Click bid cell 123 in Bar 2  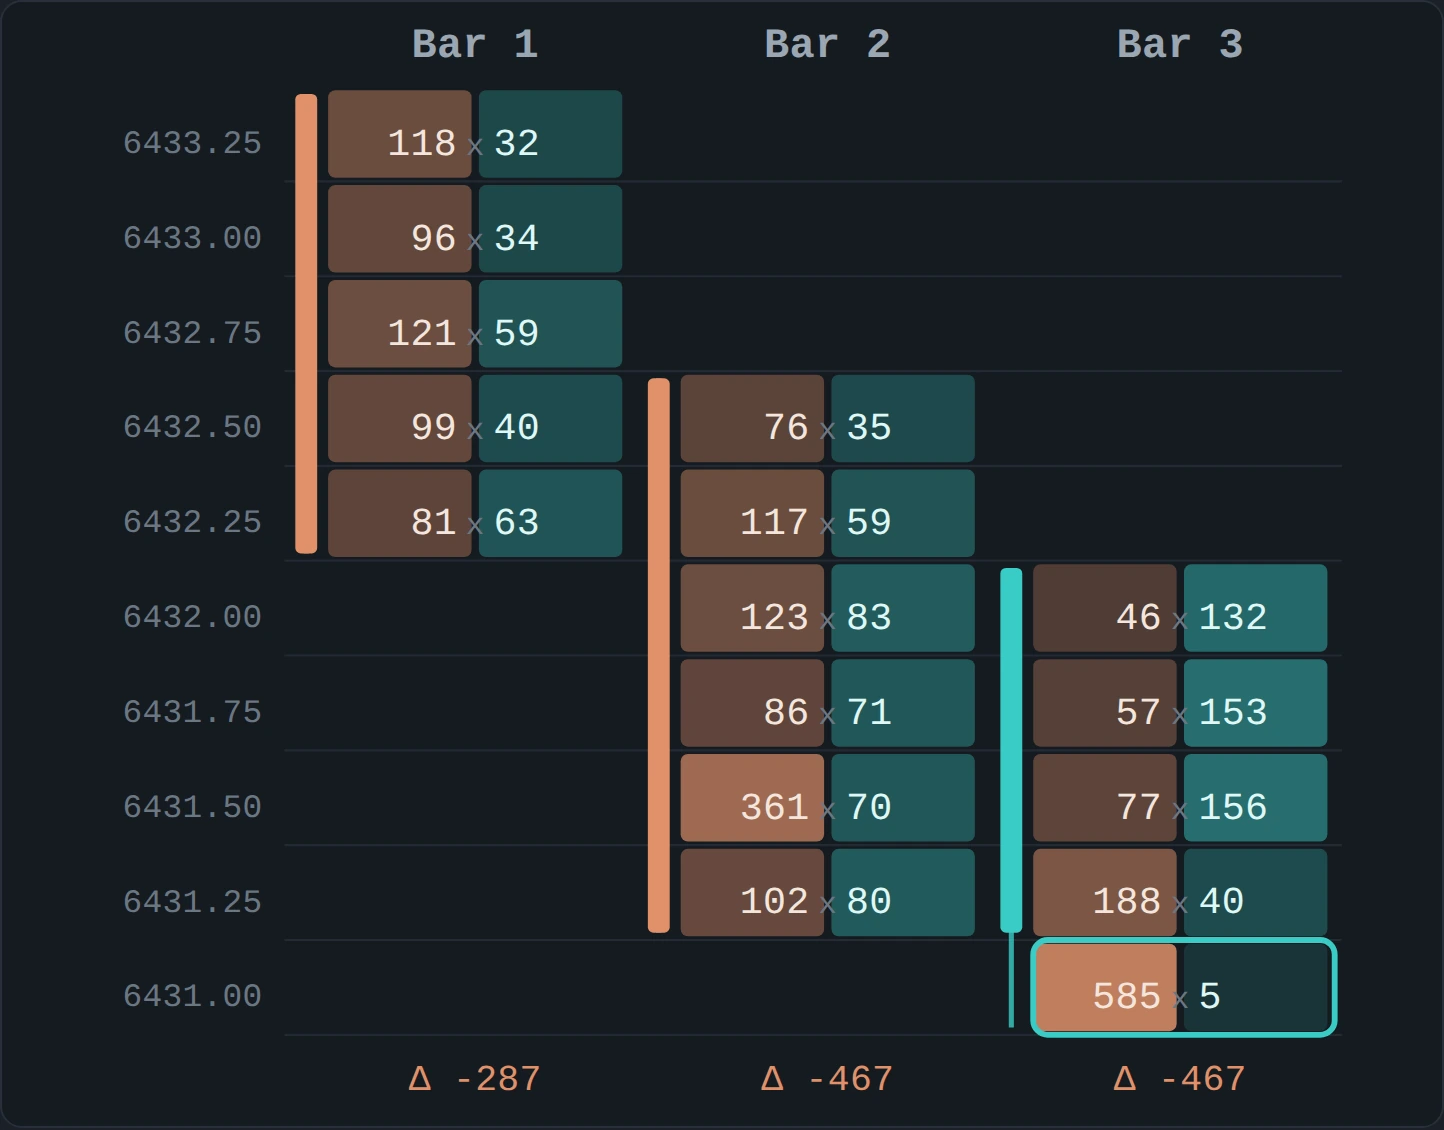[752, 608]
